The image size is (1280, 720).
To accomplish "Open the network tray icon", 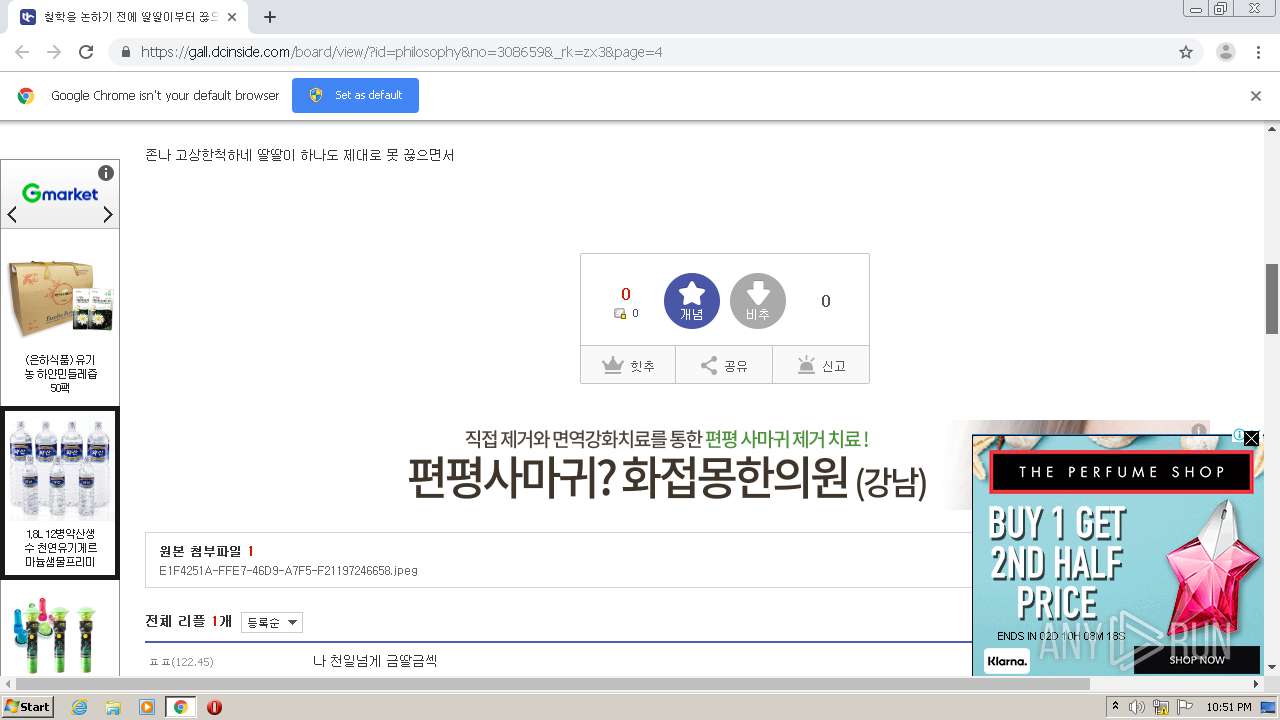I will click(1161, 707).
